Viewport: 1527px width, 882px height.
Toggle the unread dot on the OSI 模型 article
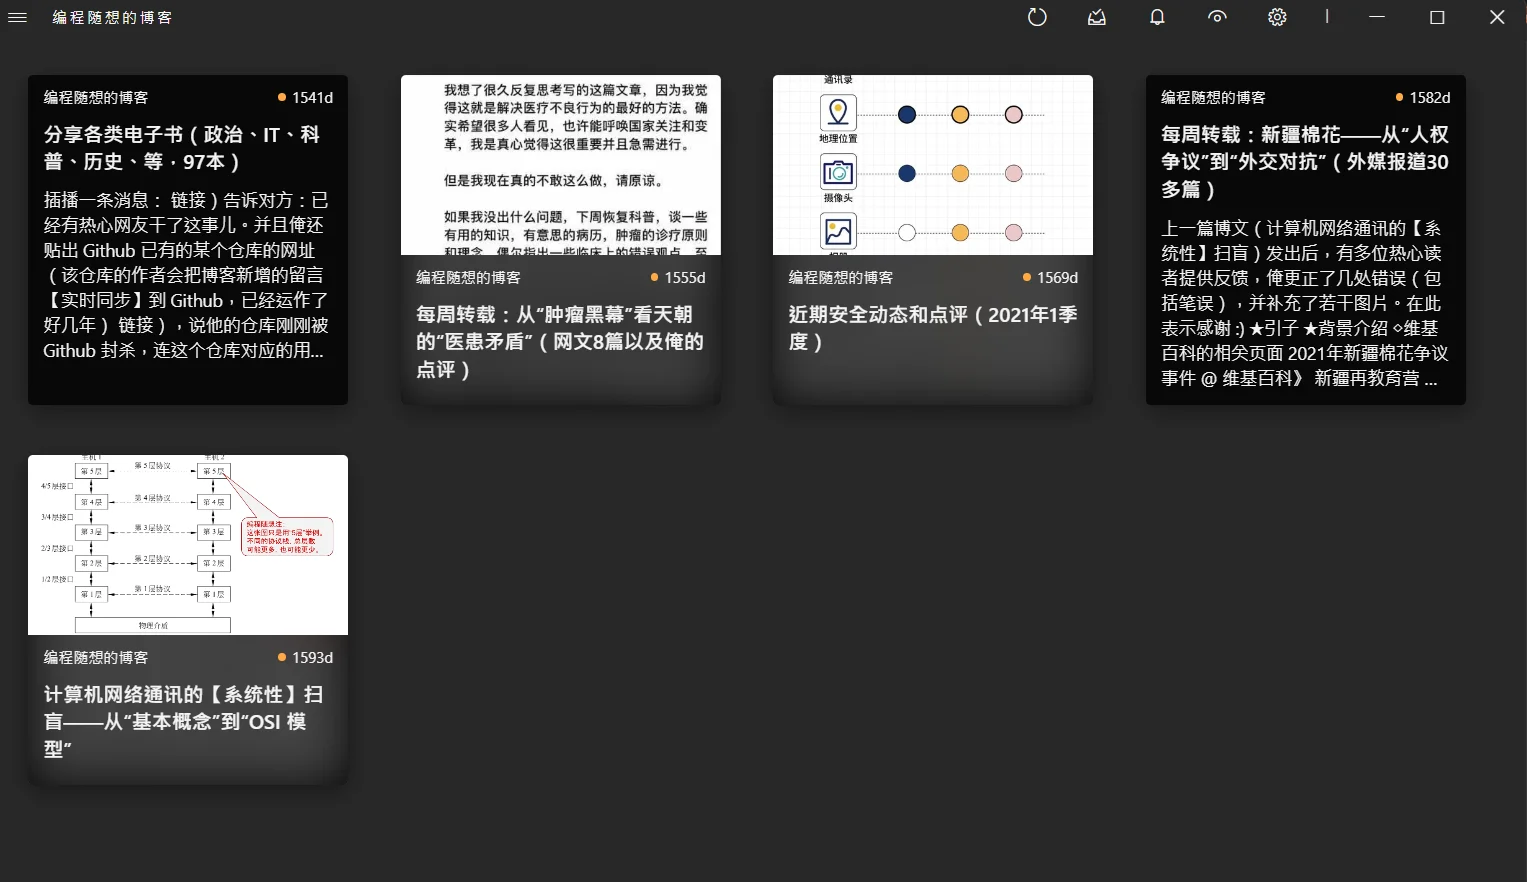[280, 657]
